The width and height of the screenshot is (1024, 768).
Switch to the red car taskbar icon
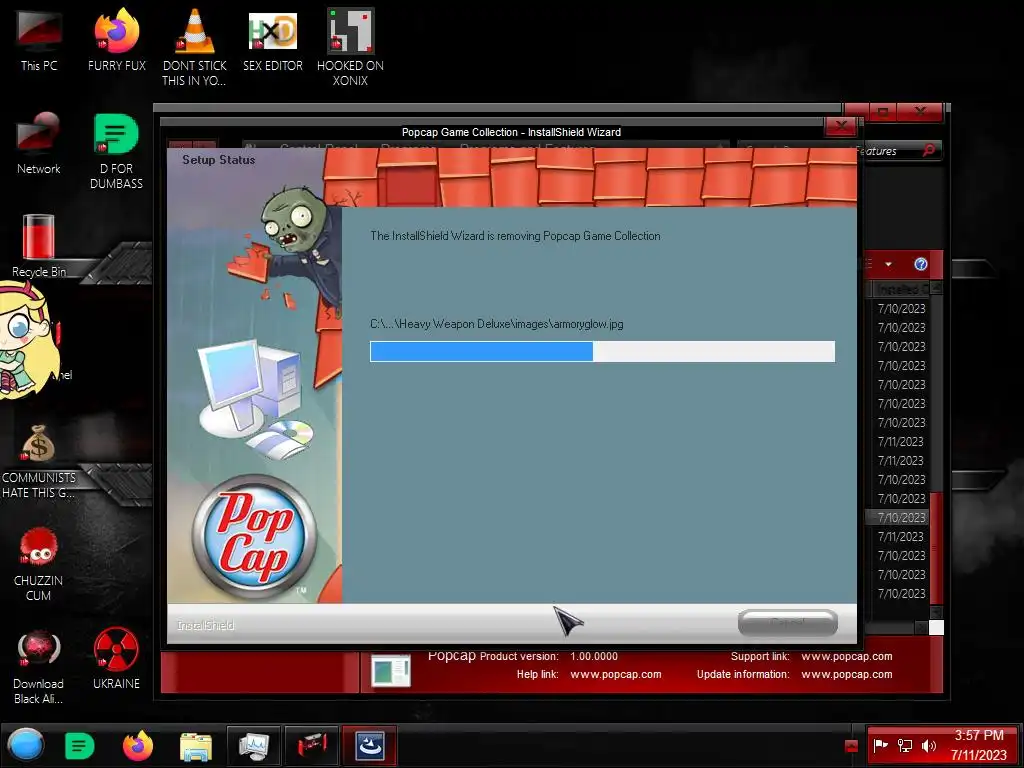(312, 746)
